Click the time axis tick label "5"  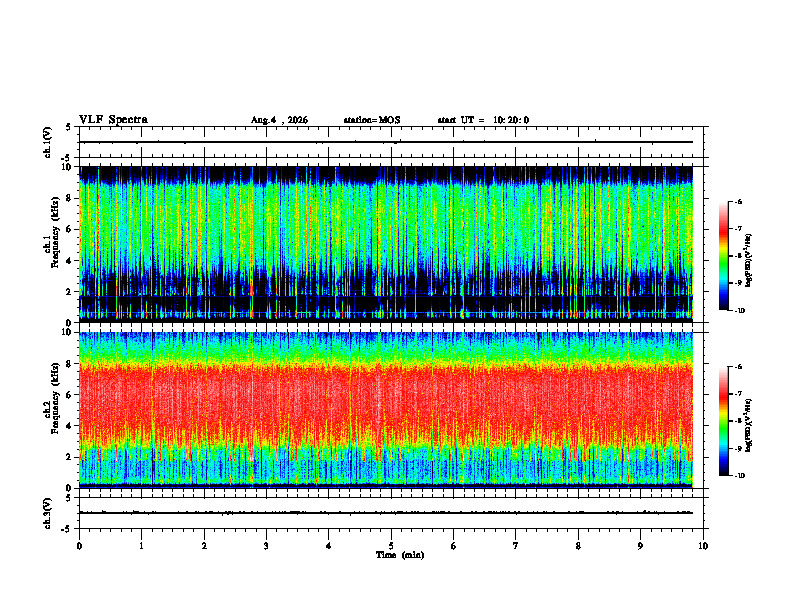(x=391, y=546)
